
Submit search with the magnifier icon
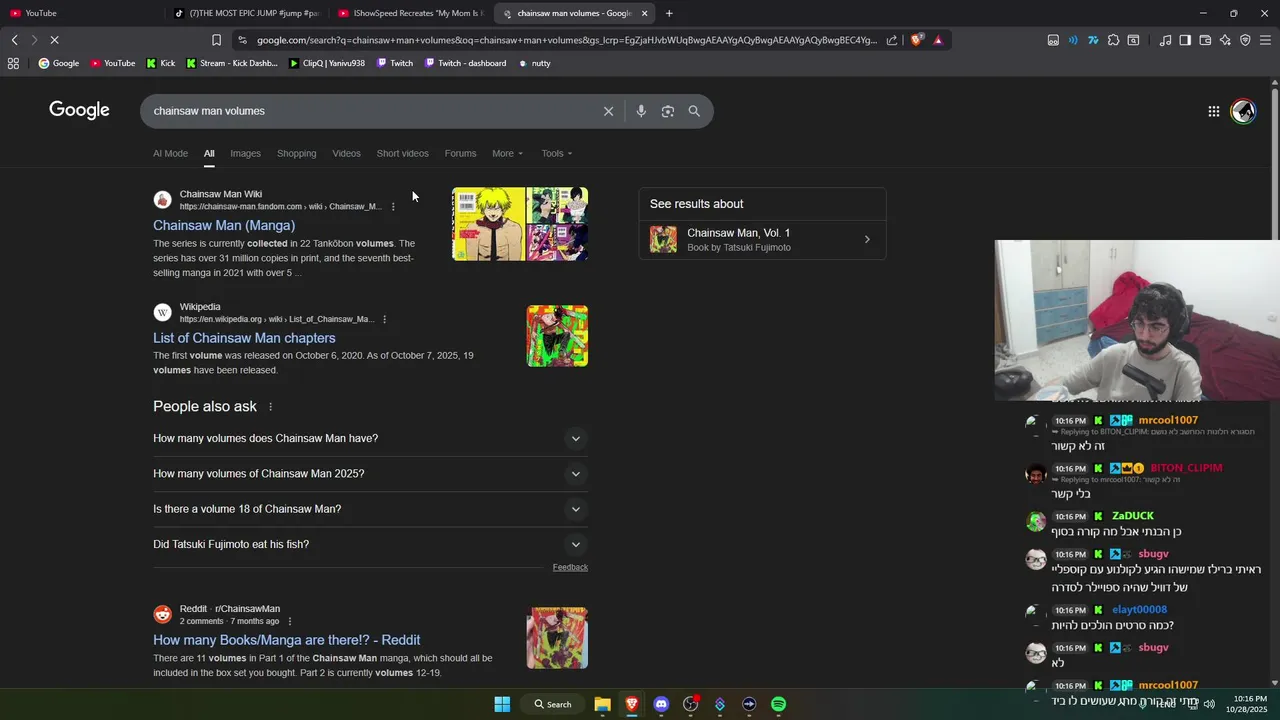click(694, 111)
